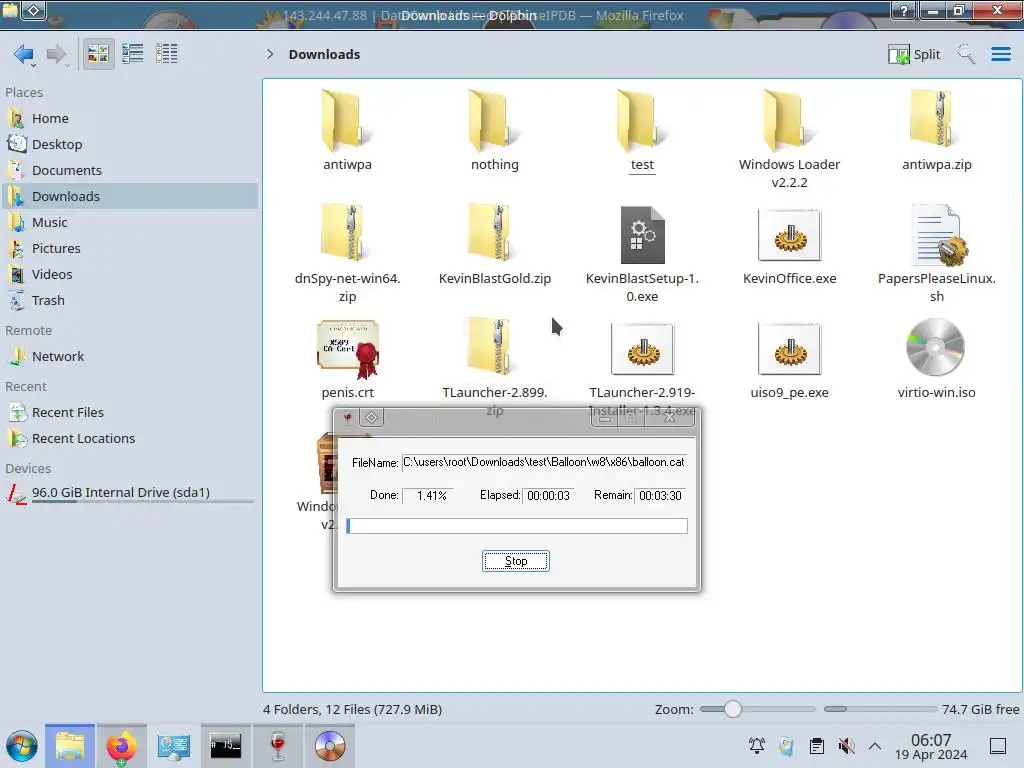Open the notifications bell in tray
Viewport: 1024px width, 768px height.
[x=756, y=746]
